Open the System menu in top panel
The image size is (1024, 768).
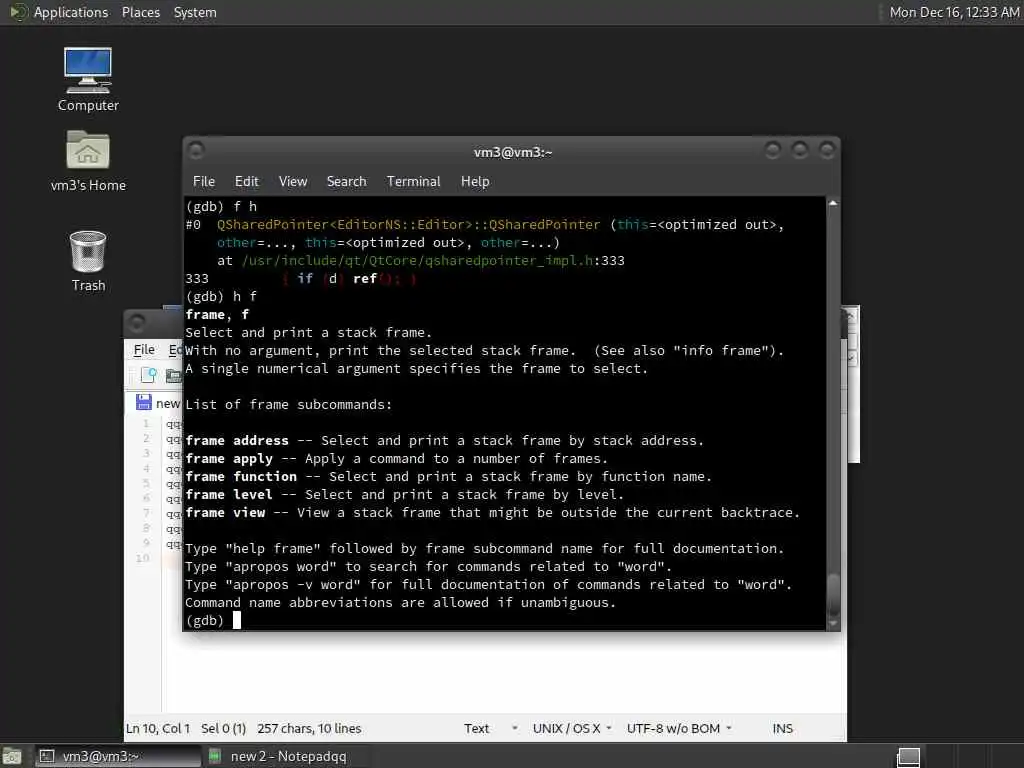tap(195, 12)
